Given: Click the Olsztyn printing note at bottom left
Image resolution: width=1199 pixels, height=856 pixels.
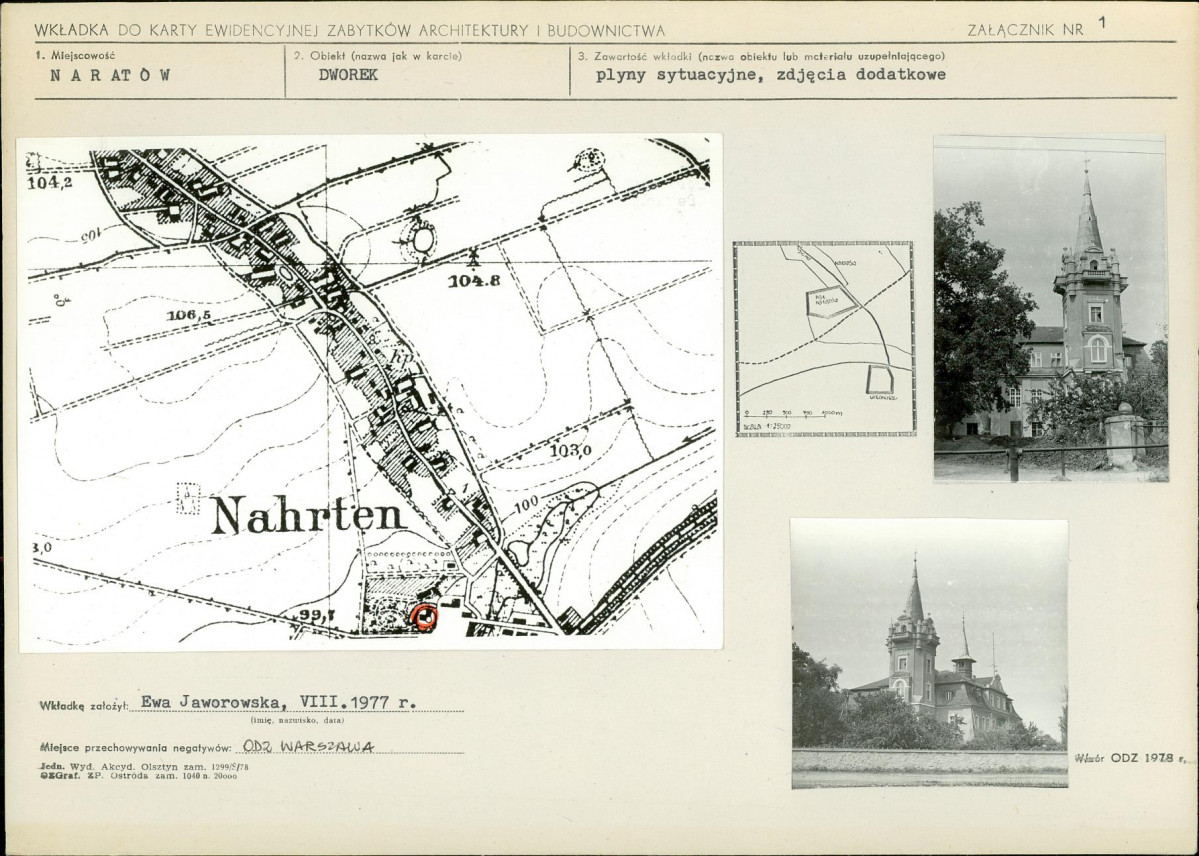Looking at the screenshot, I should tap(145, 766).
